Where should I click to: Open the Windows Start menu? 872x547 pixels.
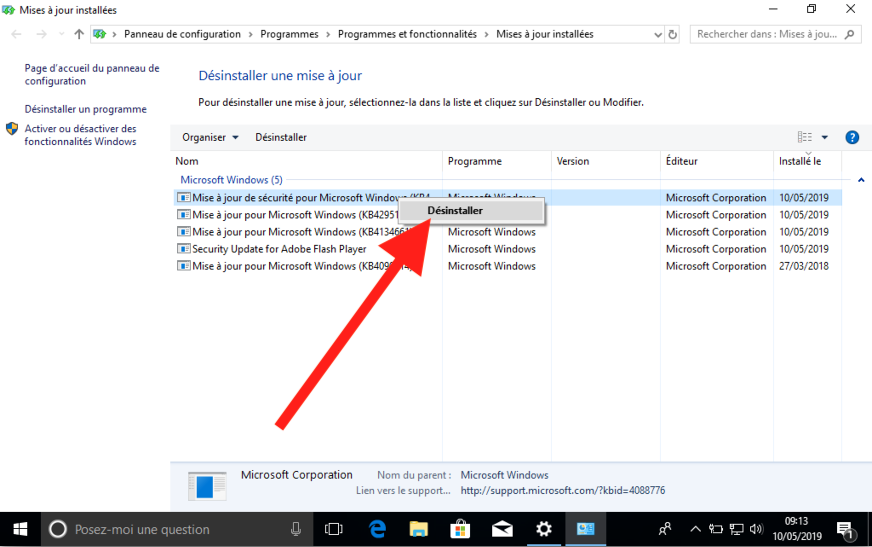20,529
